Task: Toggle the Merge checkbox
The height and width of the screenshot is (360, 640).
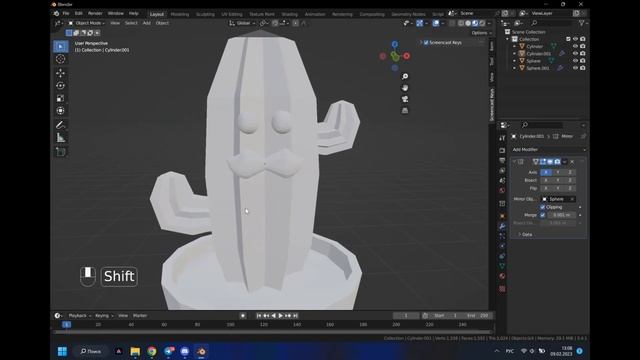Action: pyautogui.click(x=543, y=215)
